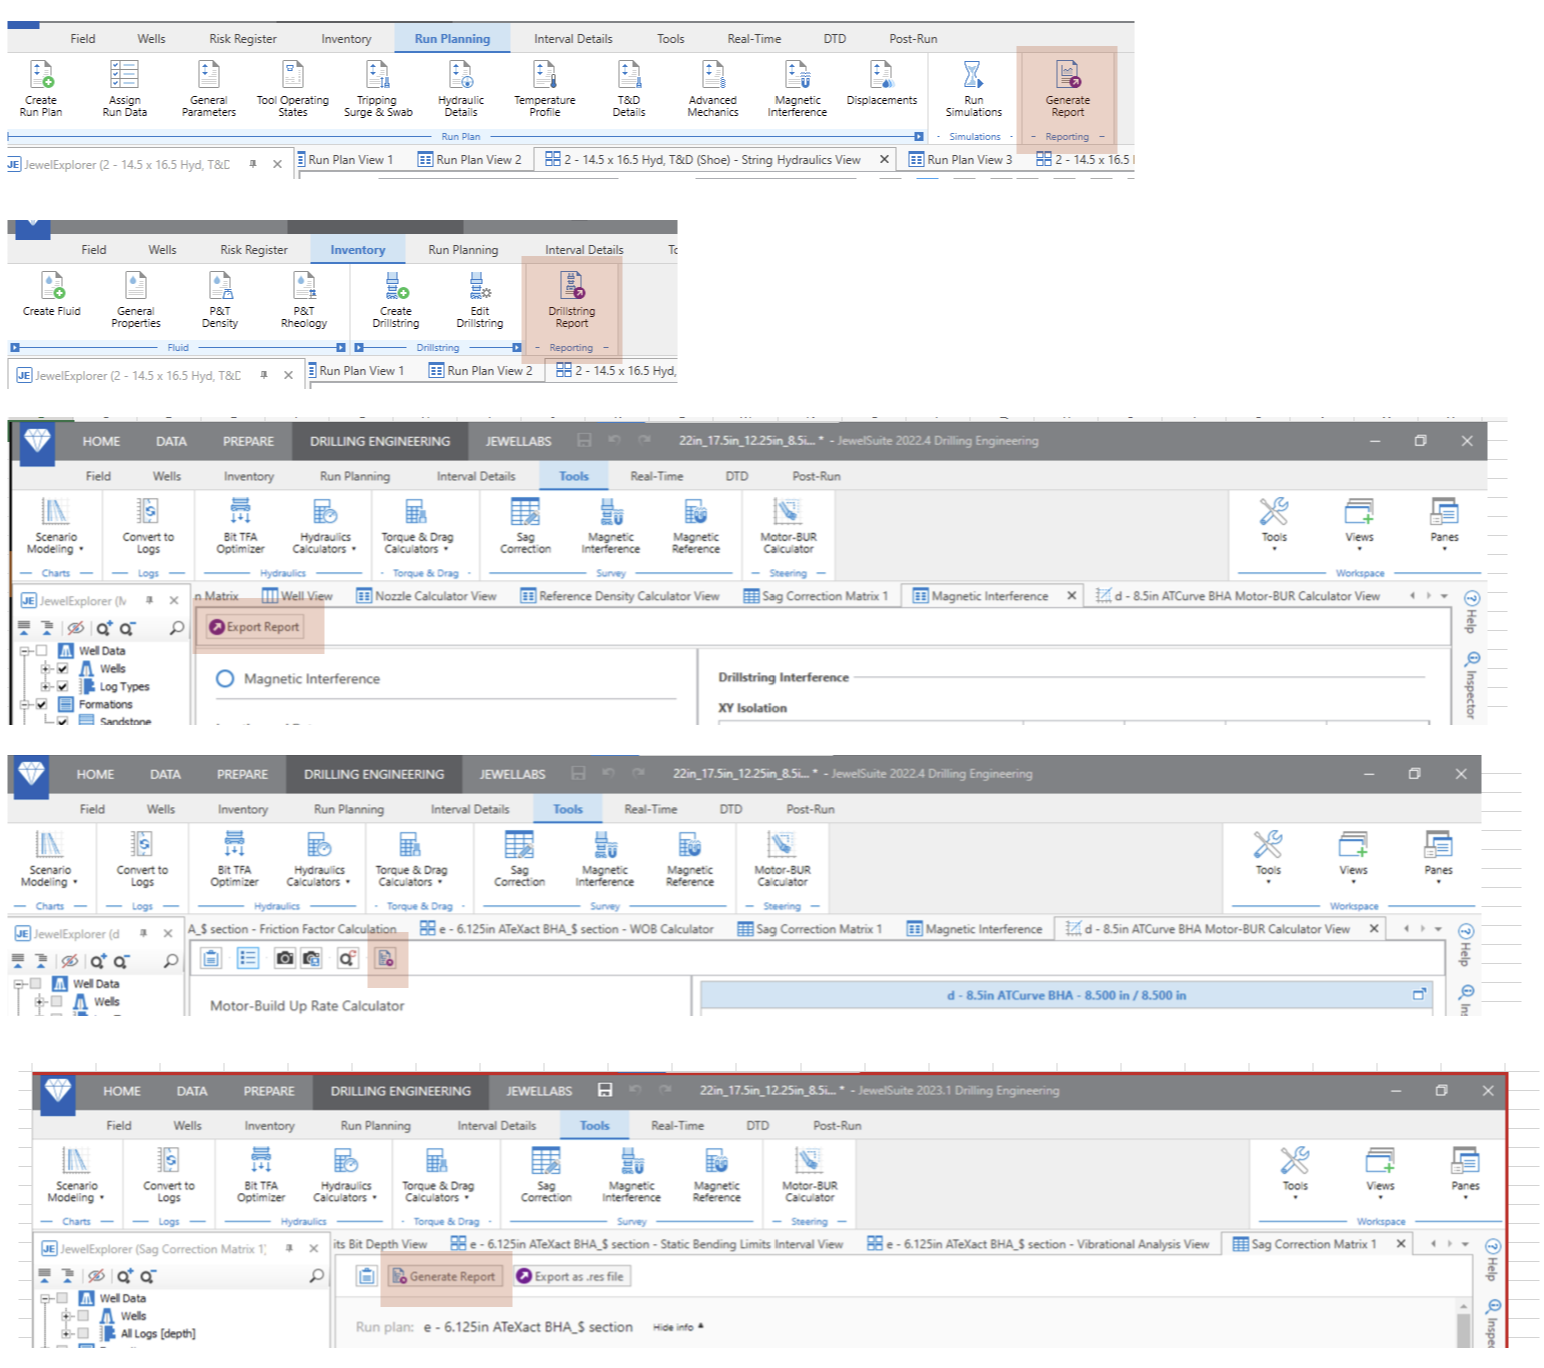Open Sag Correction in the JewelSuite 2023.1 window

coord(546,1175)
